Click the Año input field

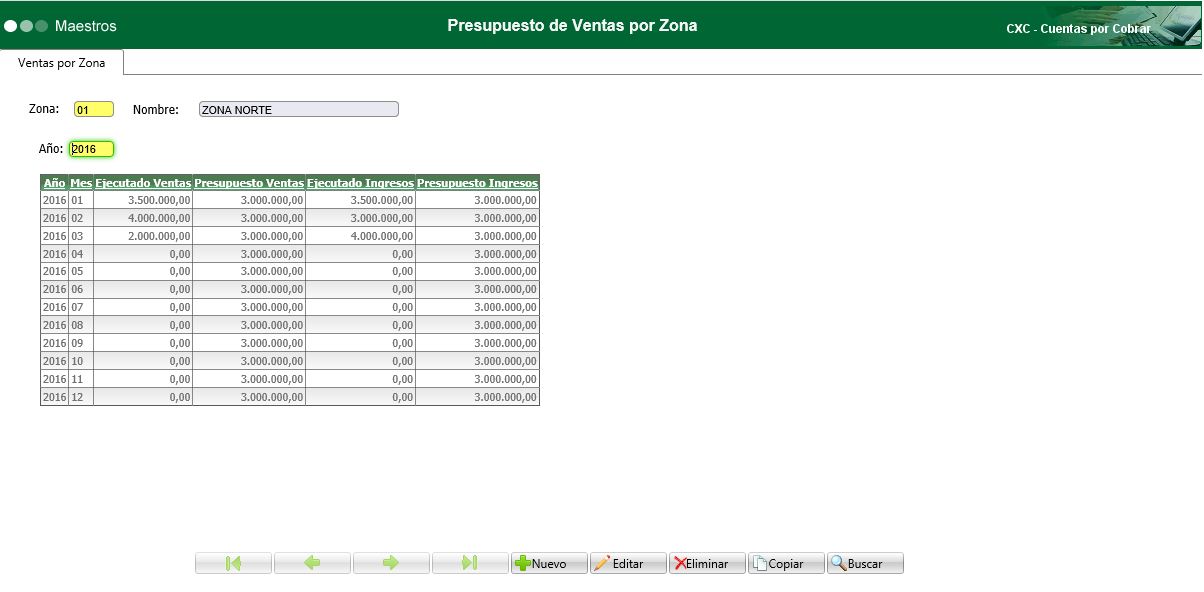[x=91, y=148]
